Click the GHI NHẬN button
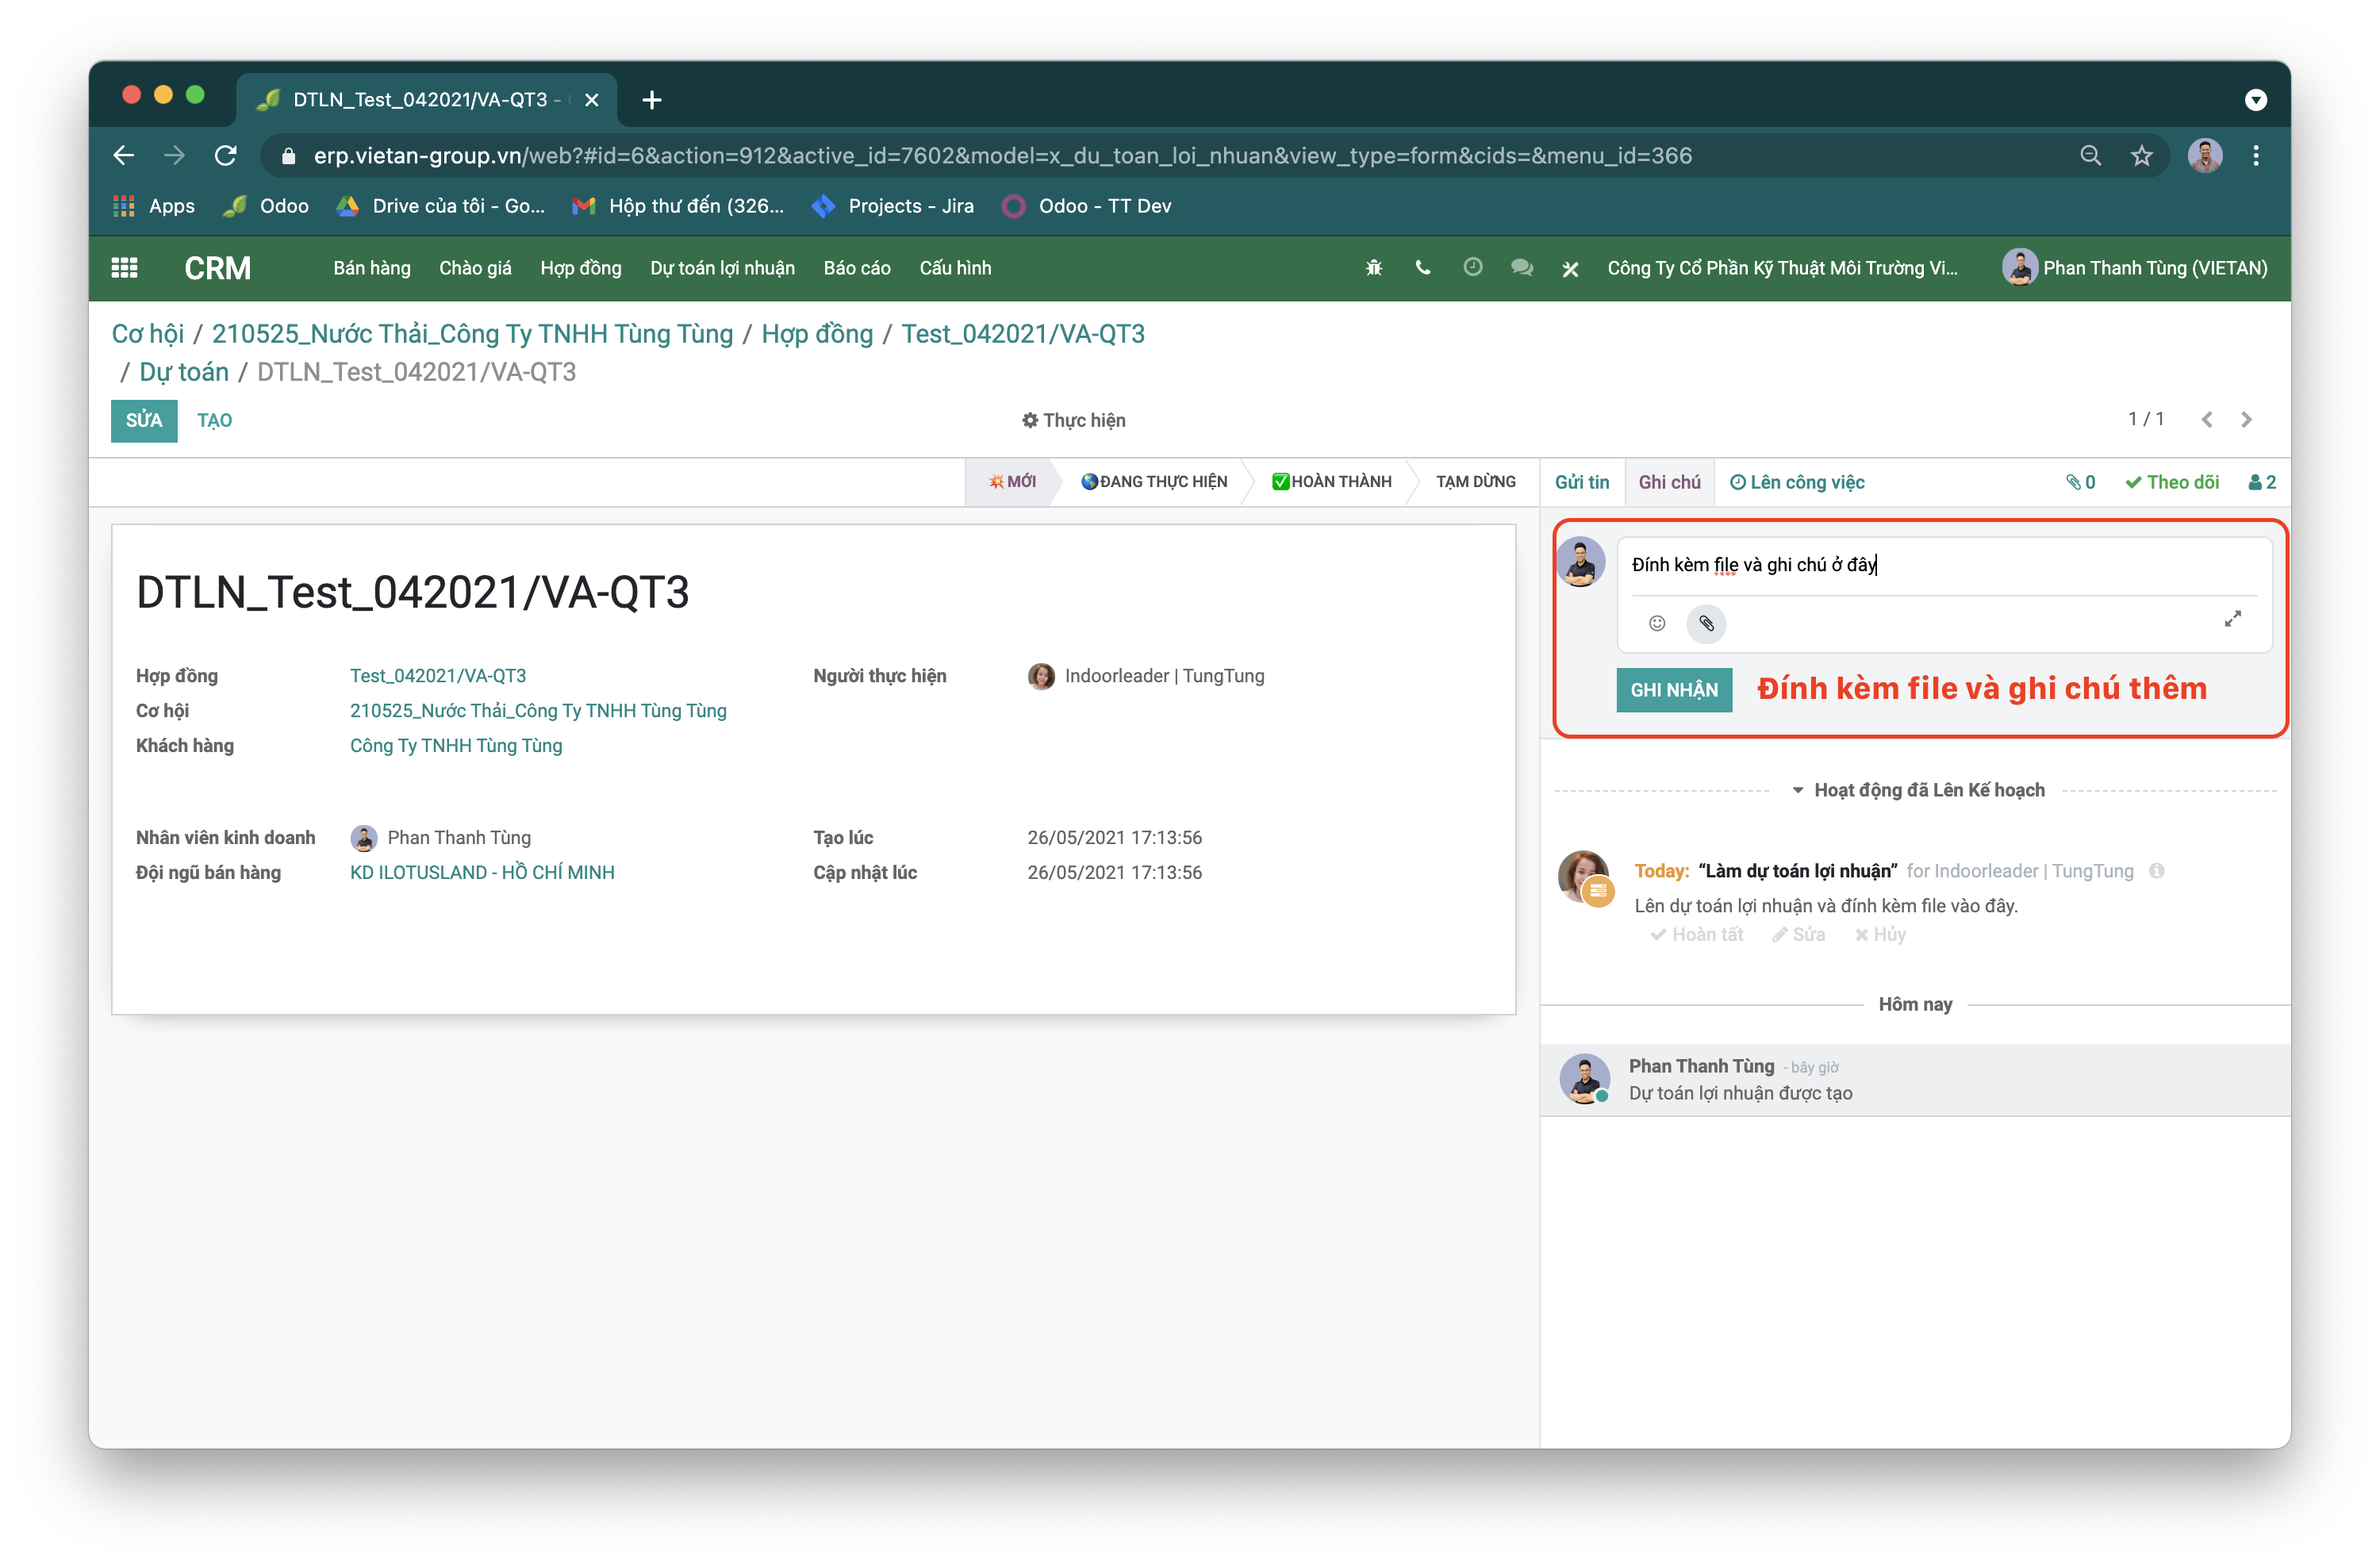This screenshot has width=2380, height=1566. (1673, 690)
